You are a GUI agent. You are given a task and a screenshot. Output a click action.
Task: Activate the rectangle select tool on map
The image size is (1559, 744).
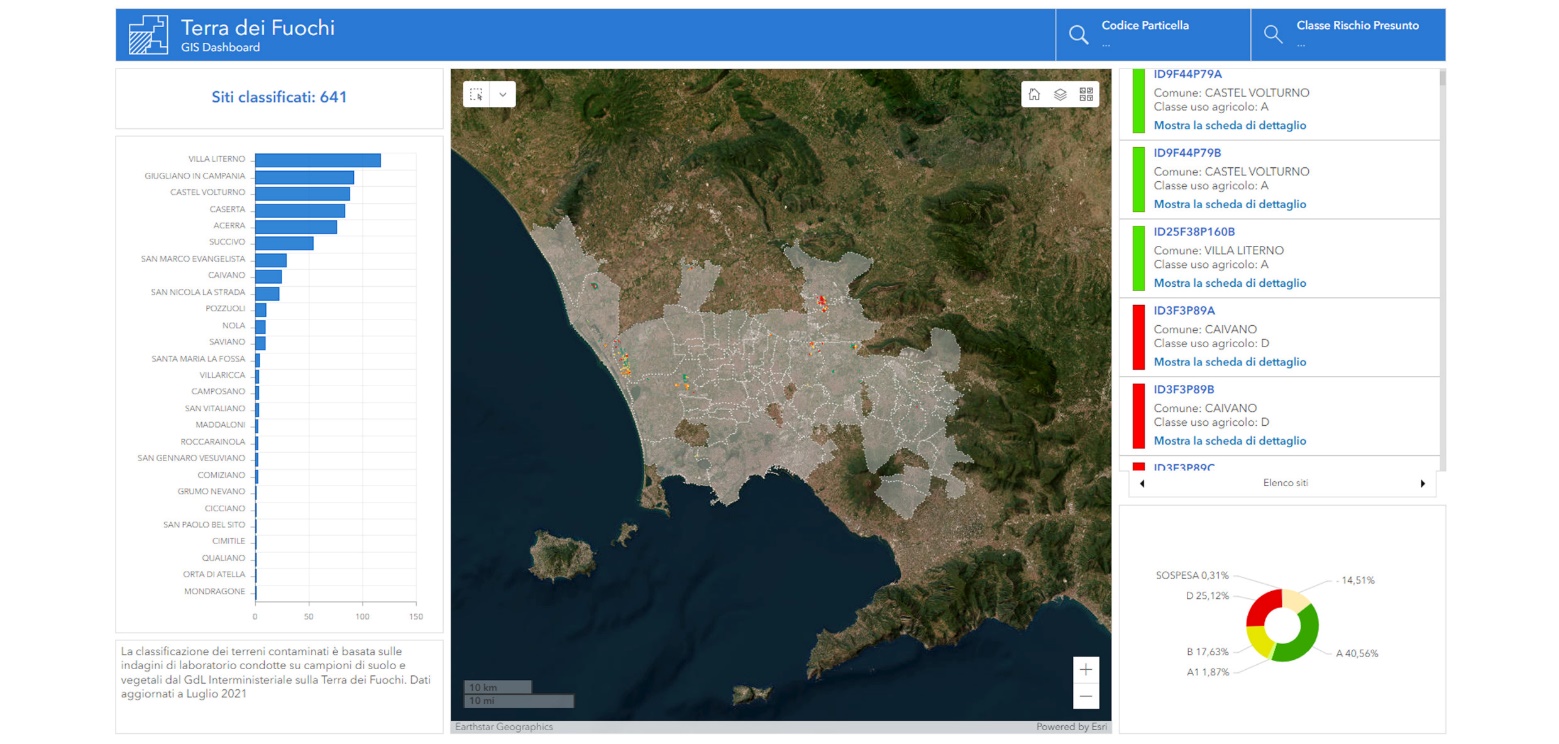[477, 94]
